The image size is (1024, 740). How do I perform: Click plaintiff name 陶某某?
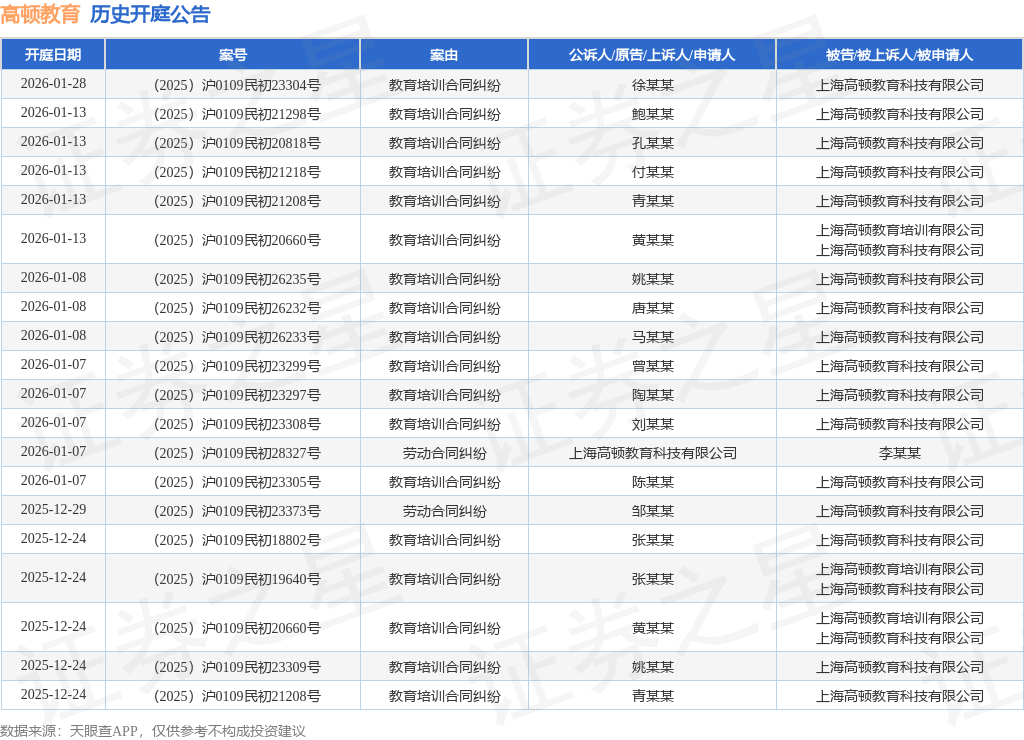tap(652, 395)
